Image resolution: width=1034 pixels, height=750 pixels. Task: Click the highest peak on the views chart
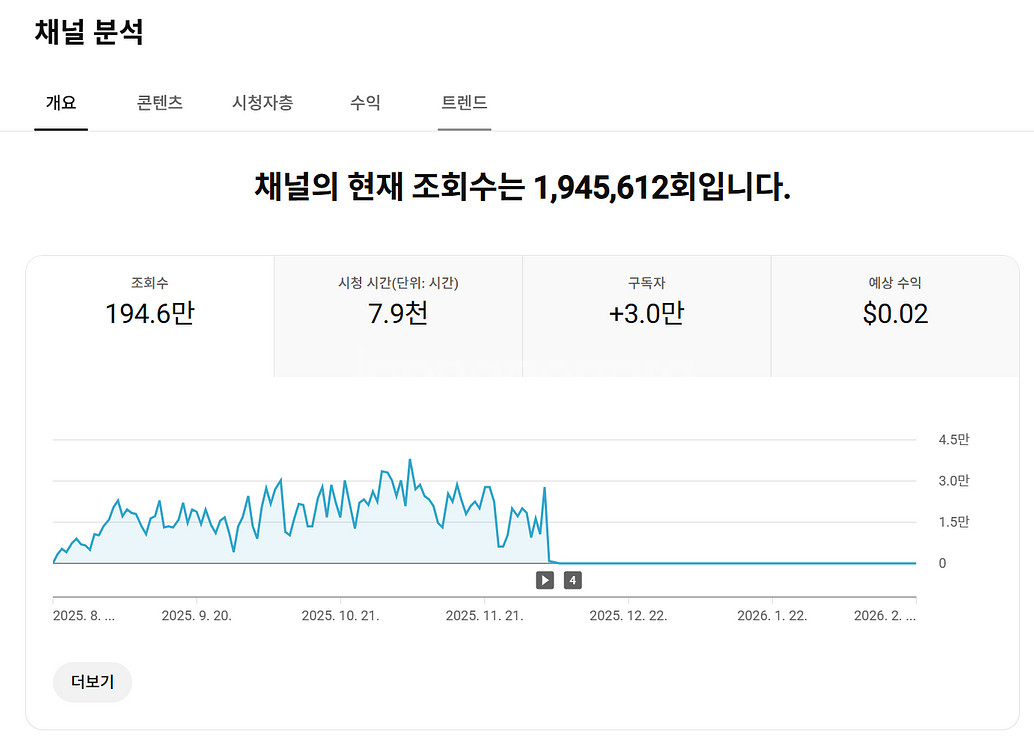(410, 461)
